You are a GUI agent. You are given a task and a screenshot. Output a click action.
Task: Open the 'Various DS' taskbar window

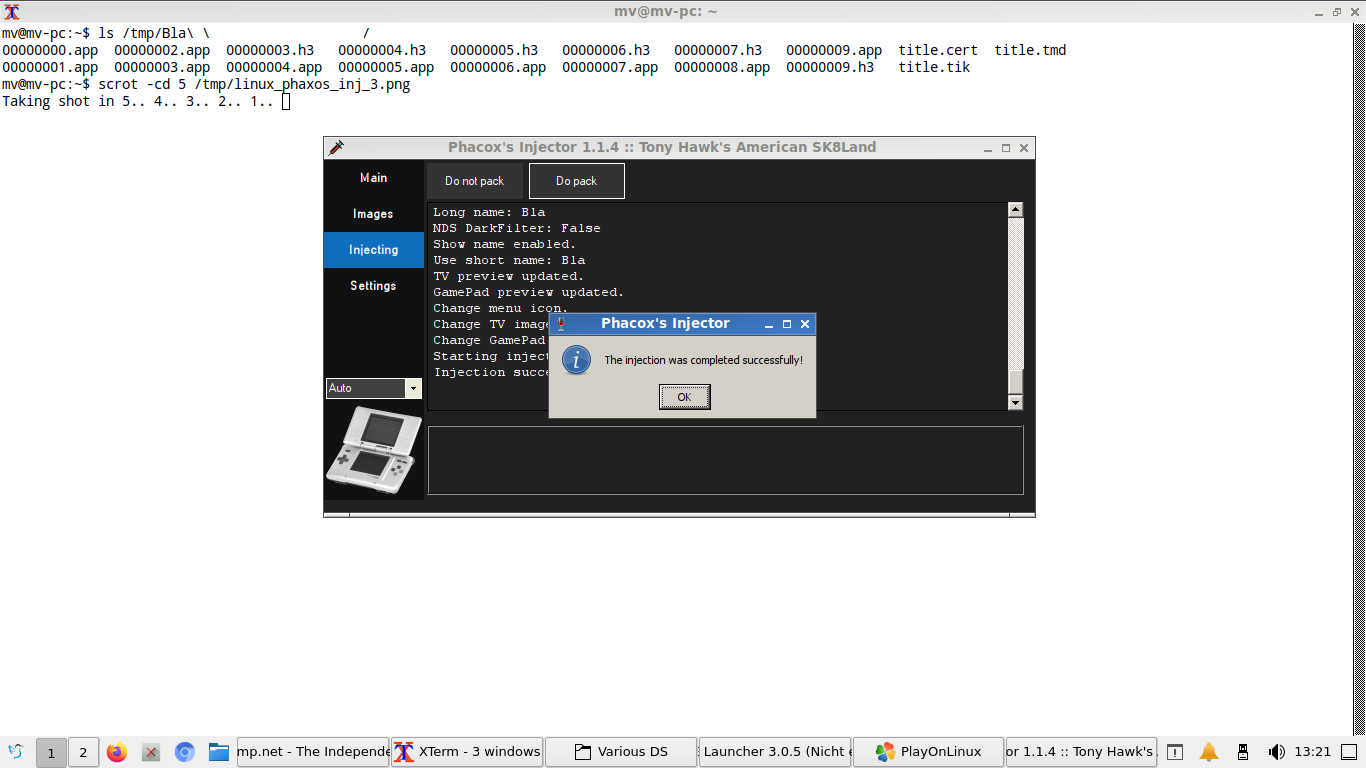pos(622,752)
